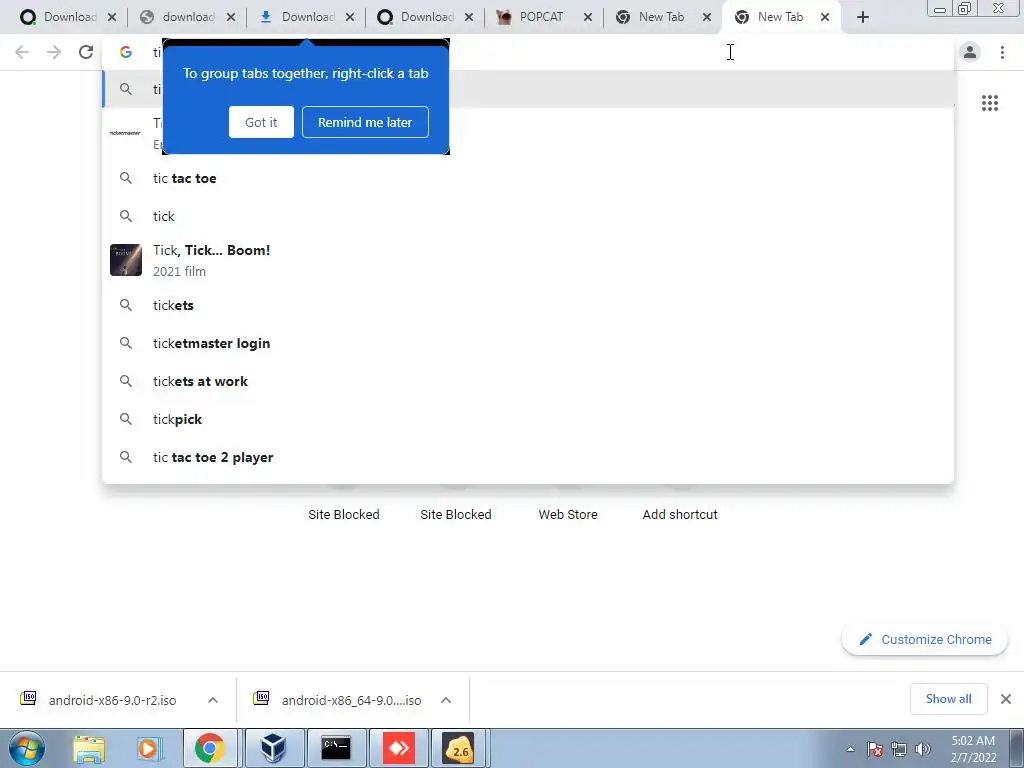Click the search icon beside 'tickets at work'
Image resolution: width=1024 pixels, height=768 pixels.
coord(125,381)
